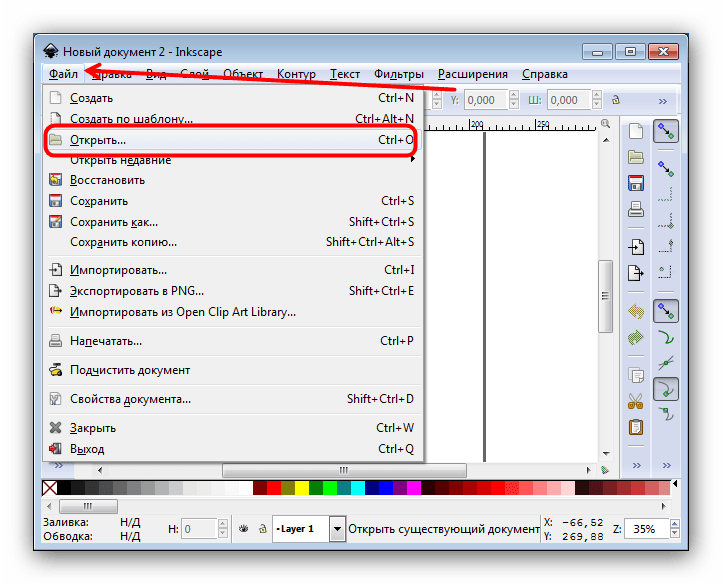This screenshot has width=722, height=584.
Task: Click the no-color X swatch
Action: click(50, 488)
